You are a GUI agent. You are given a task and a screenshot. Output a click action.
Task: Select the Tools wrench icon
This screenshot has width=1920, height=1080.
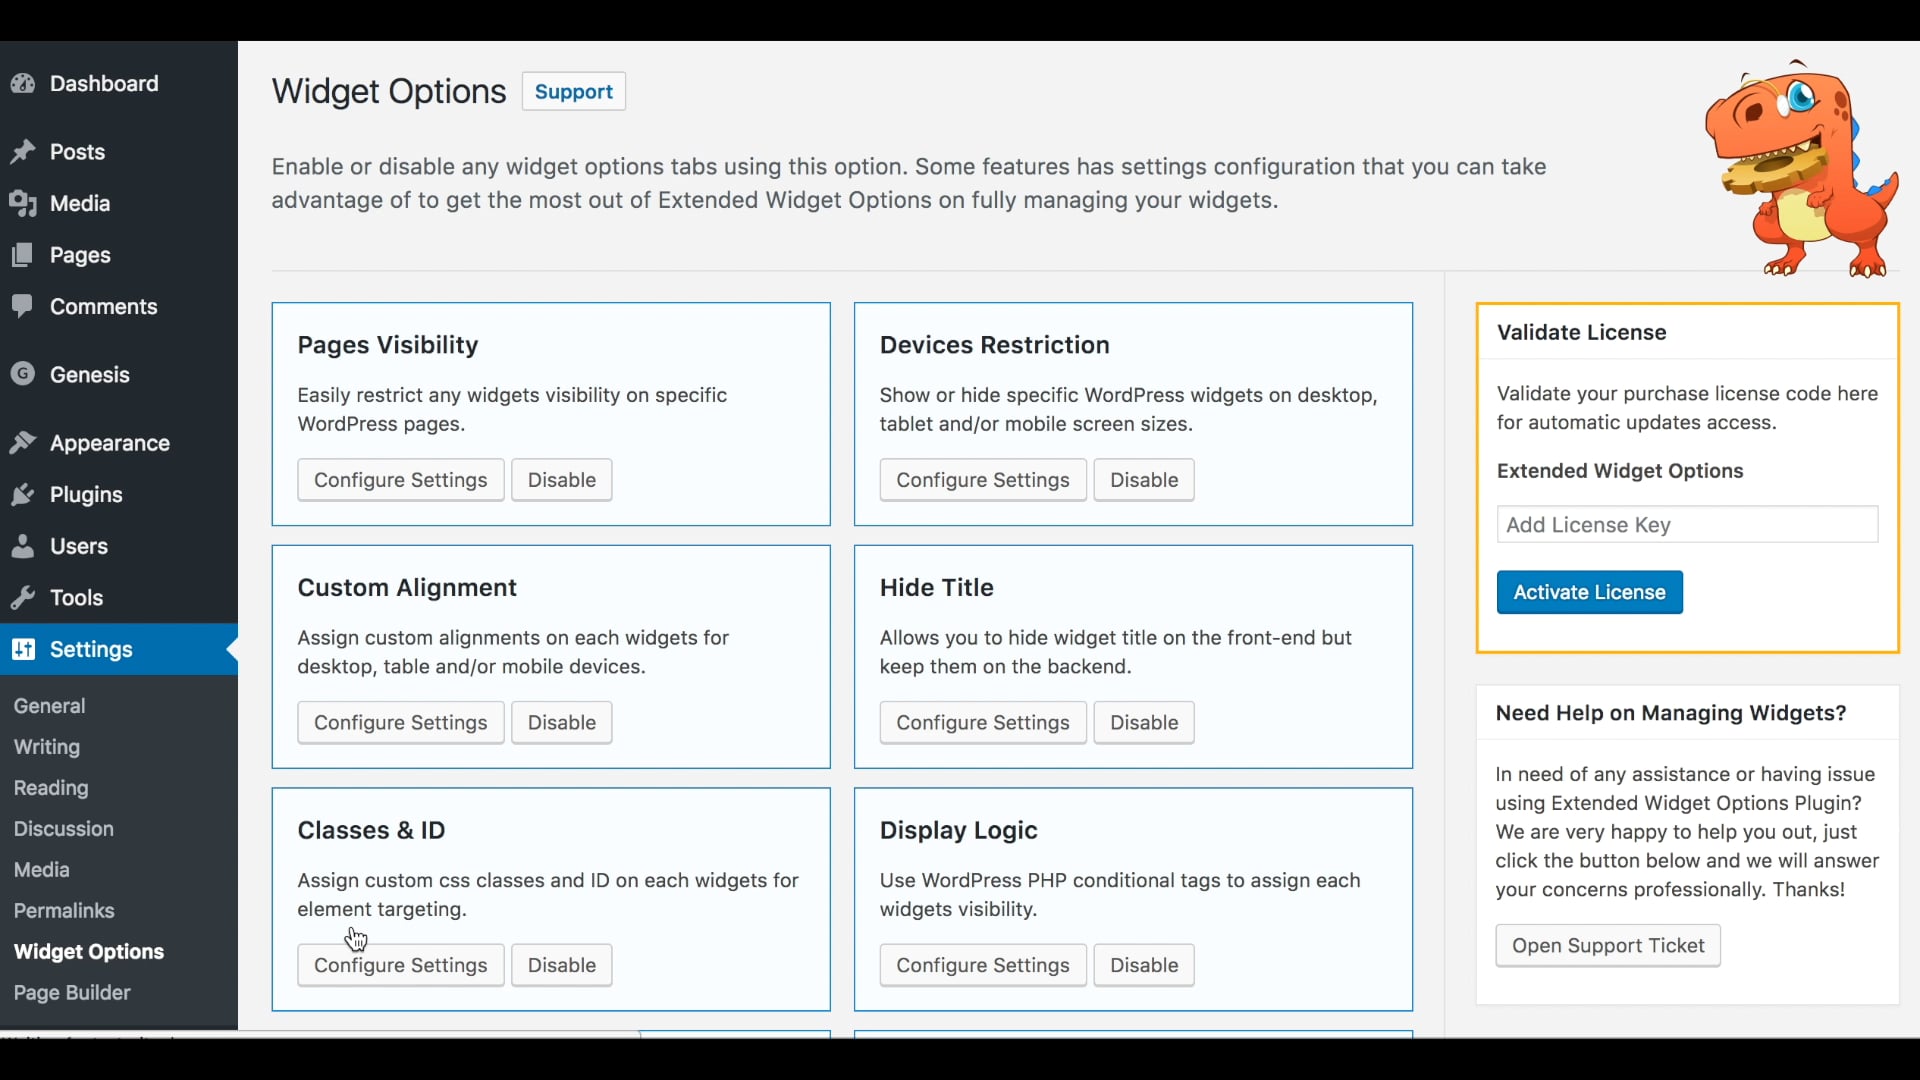tap(23, 597)
